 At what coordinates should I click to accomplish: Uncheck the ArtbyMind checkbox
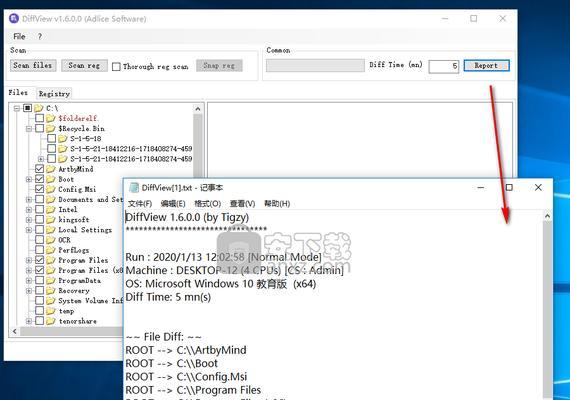pos(40,169)
